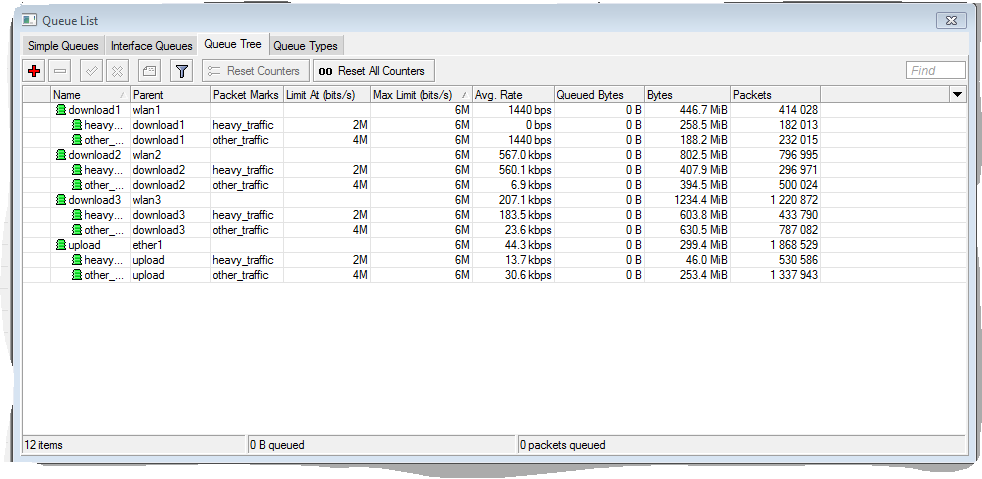This screenshot has height=479, width=982.
Task: Click bytes value 802.5 MiB
Action: [703, 155]
